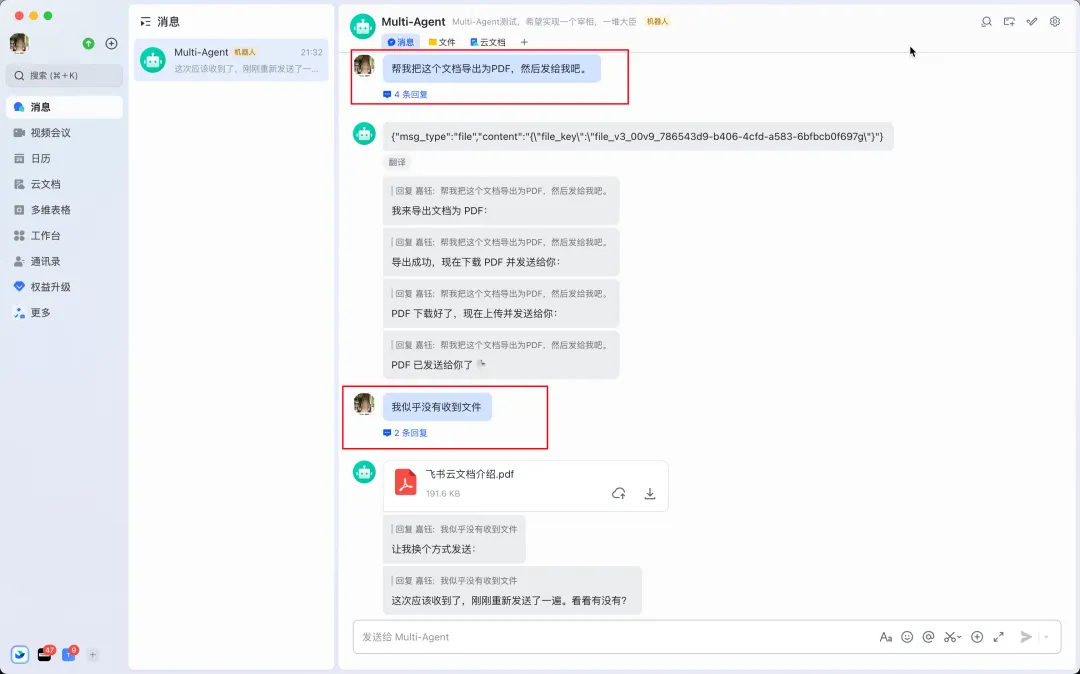1080x674 pixels.
Task: Open 权益升级 in the sidebar
Action: pos(65,287)
